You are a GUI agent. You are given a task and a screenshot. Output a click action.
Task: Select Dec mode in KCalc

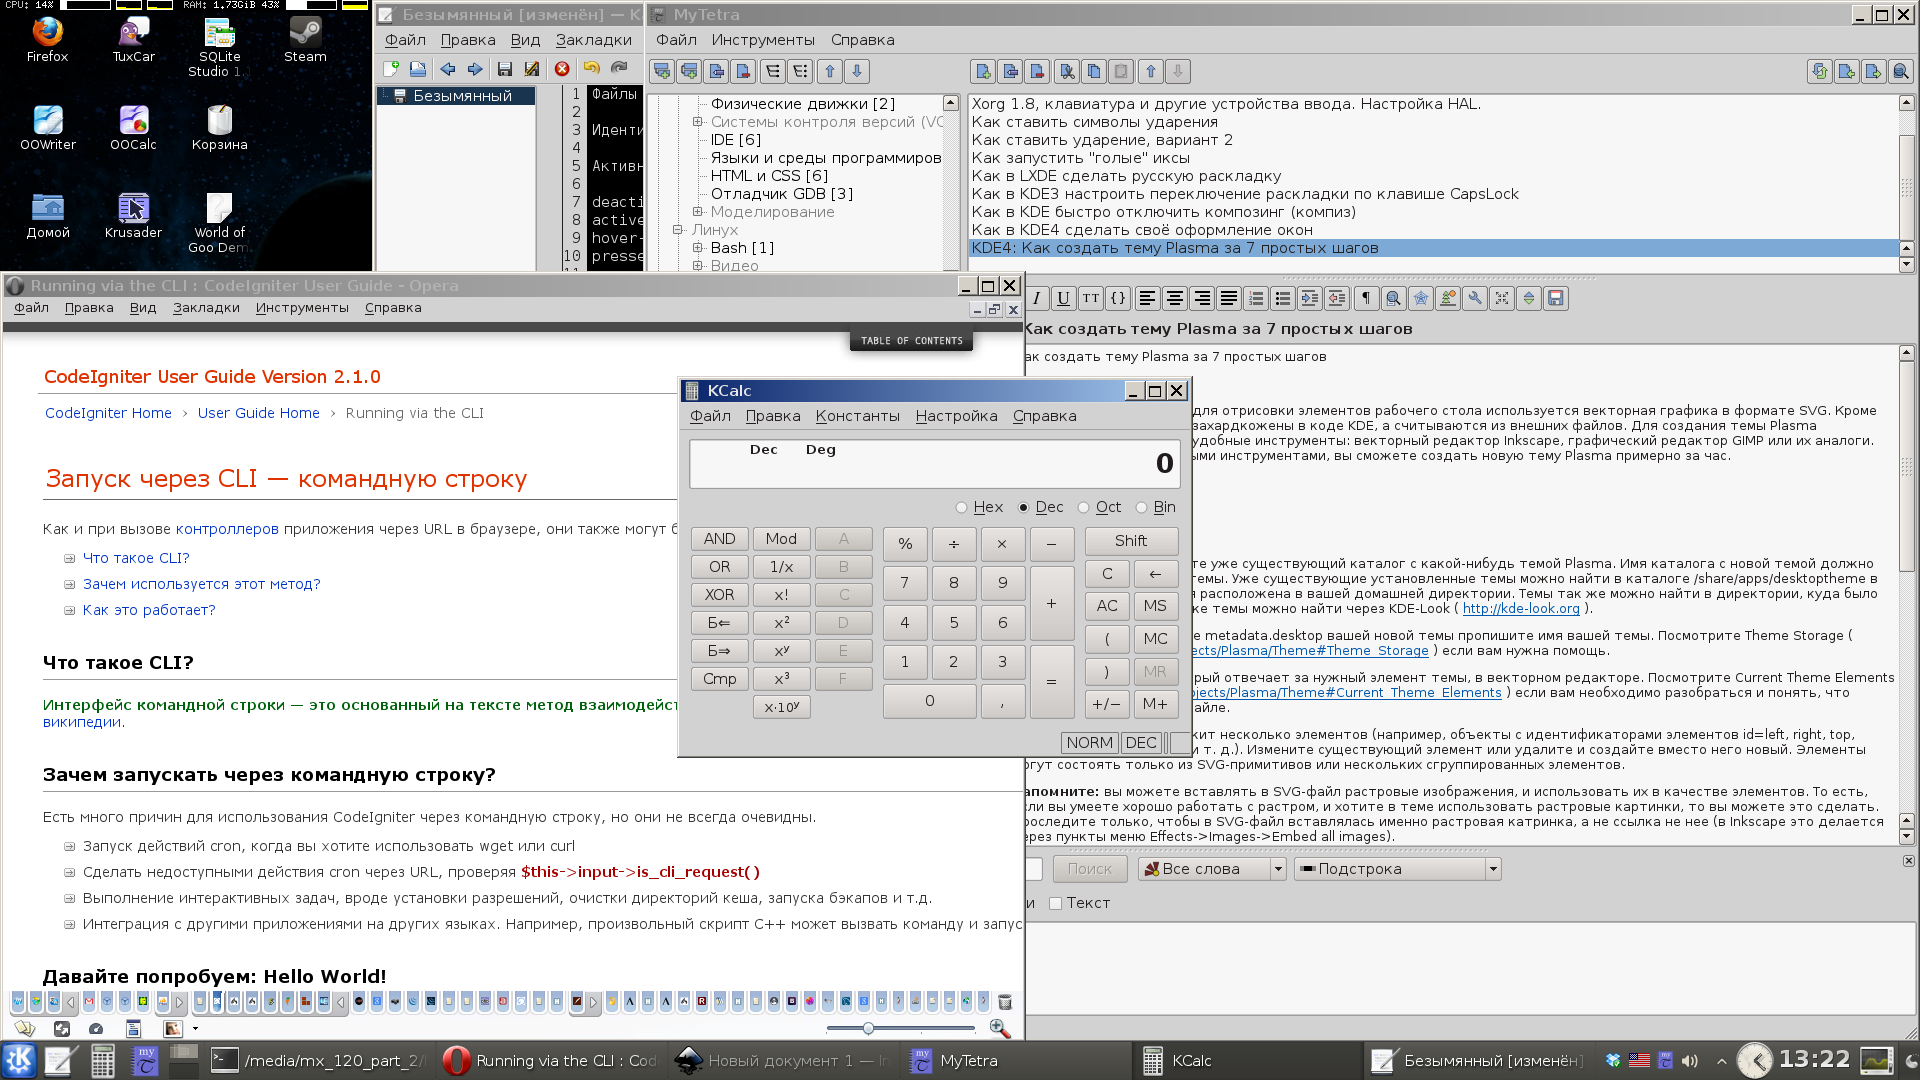point(1041,507)
